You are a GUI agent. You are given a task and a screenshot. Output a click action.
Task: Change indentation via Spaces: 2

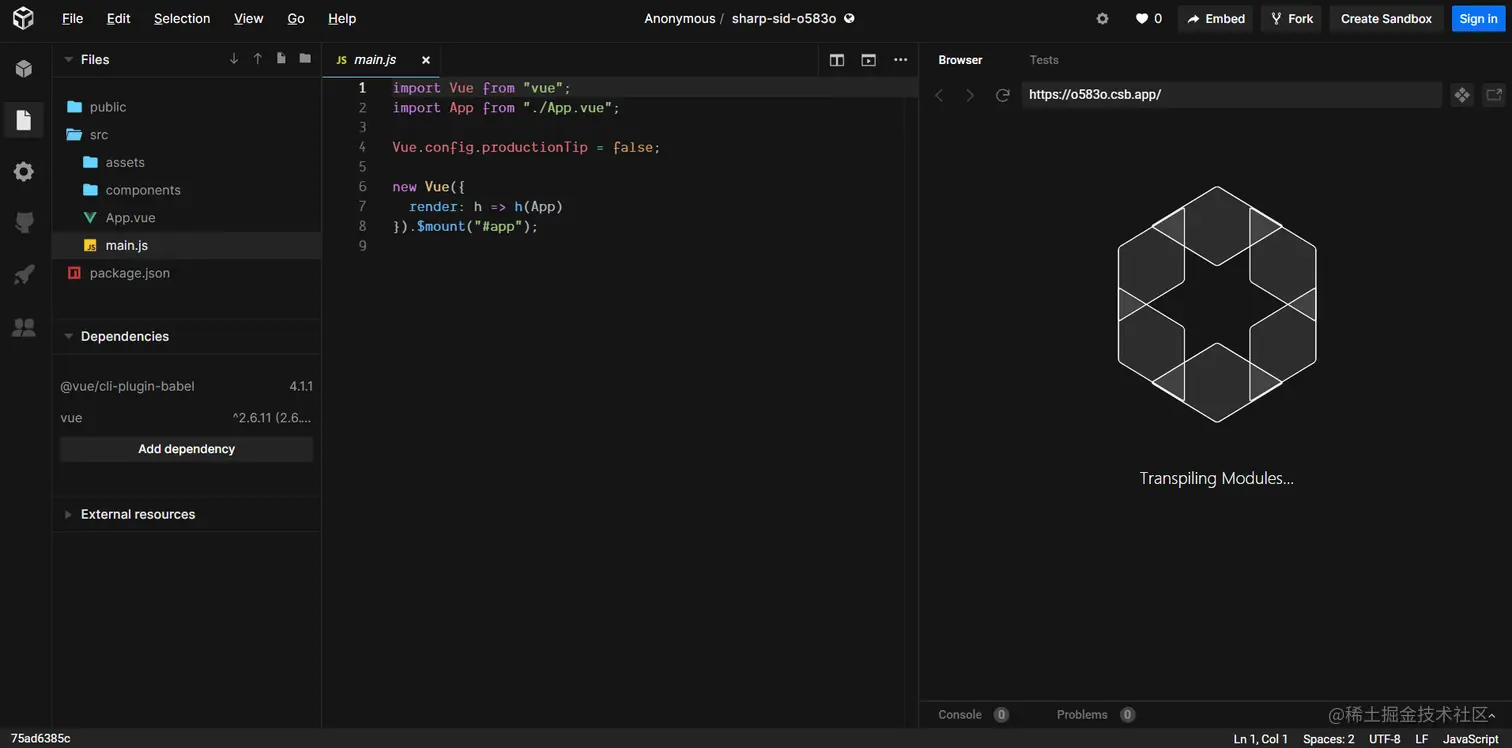pos(1328,739)
